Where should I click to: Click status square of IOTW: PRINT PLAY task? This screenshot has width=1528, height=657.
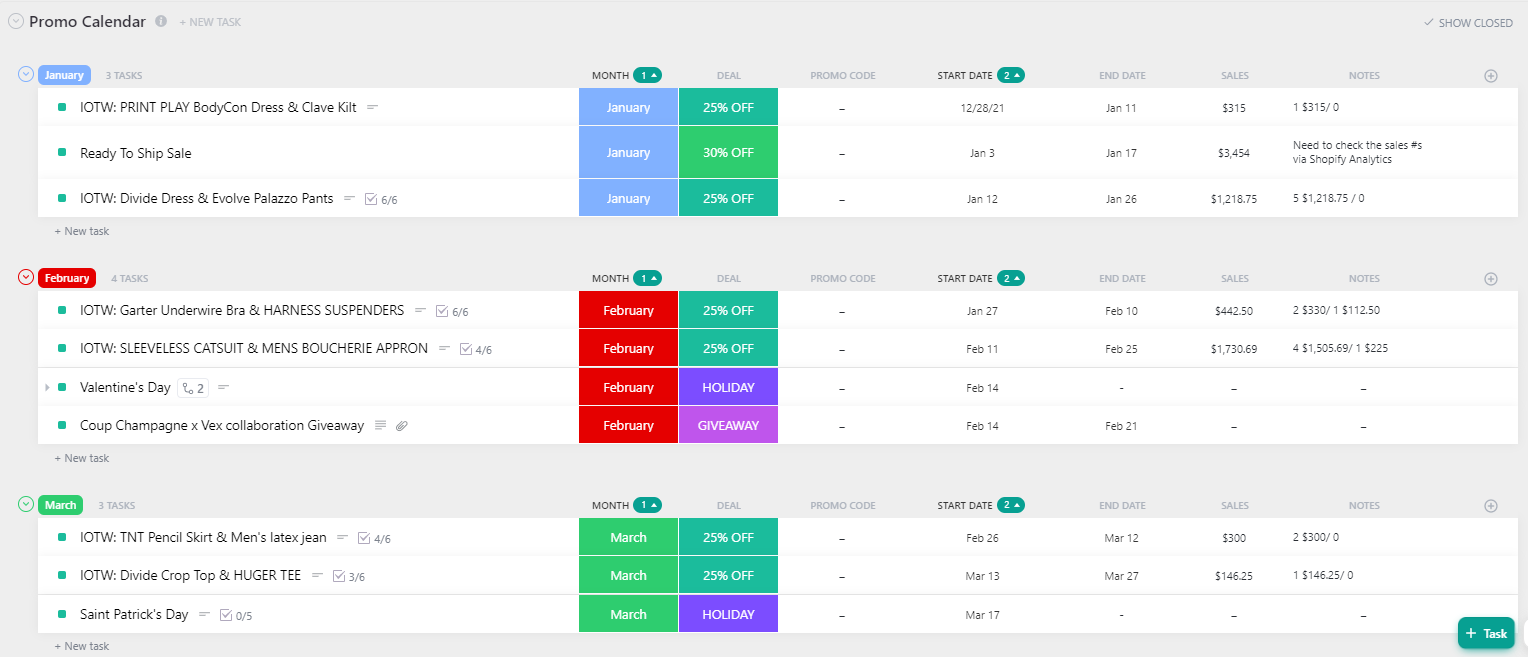[62, 107]
